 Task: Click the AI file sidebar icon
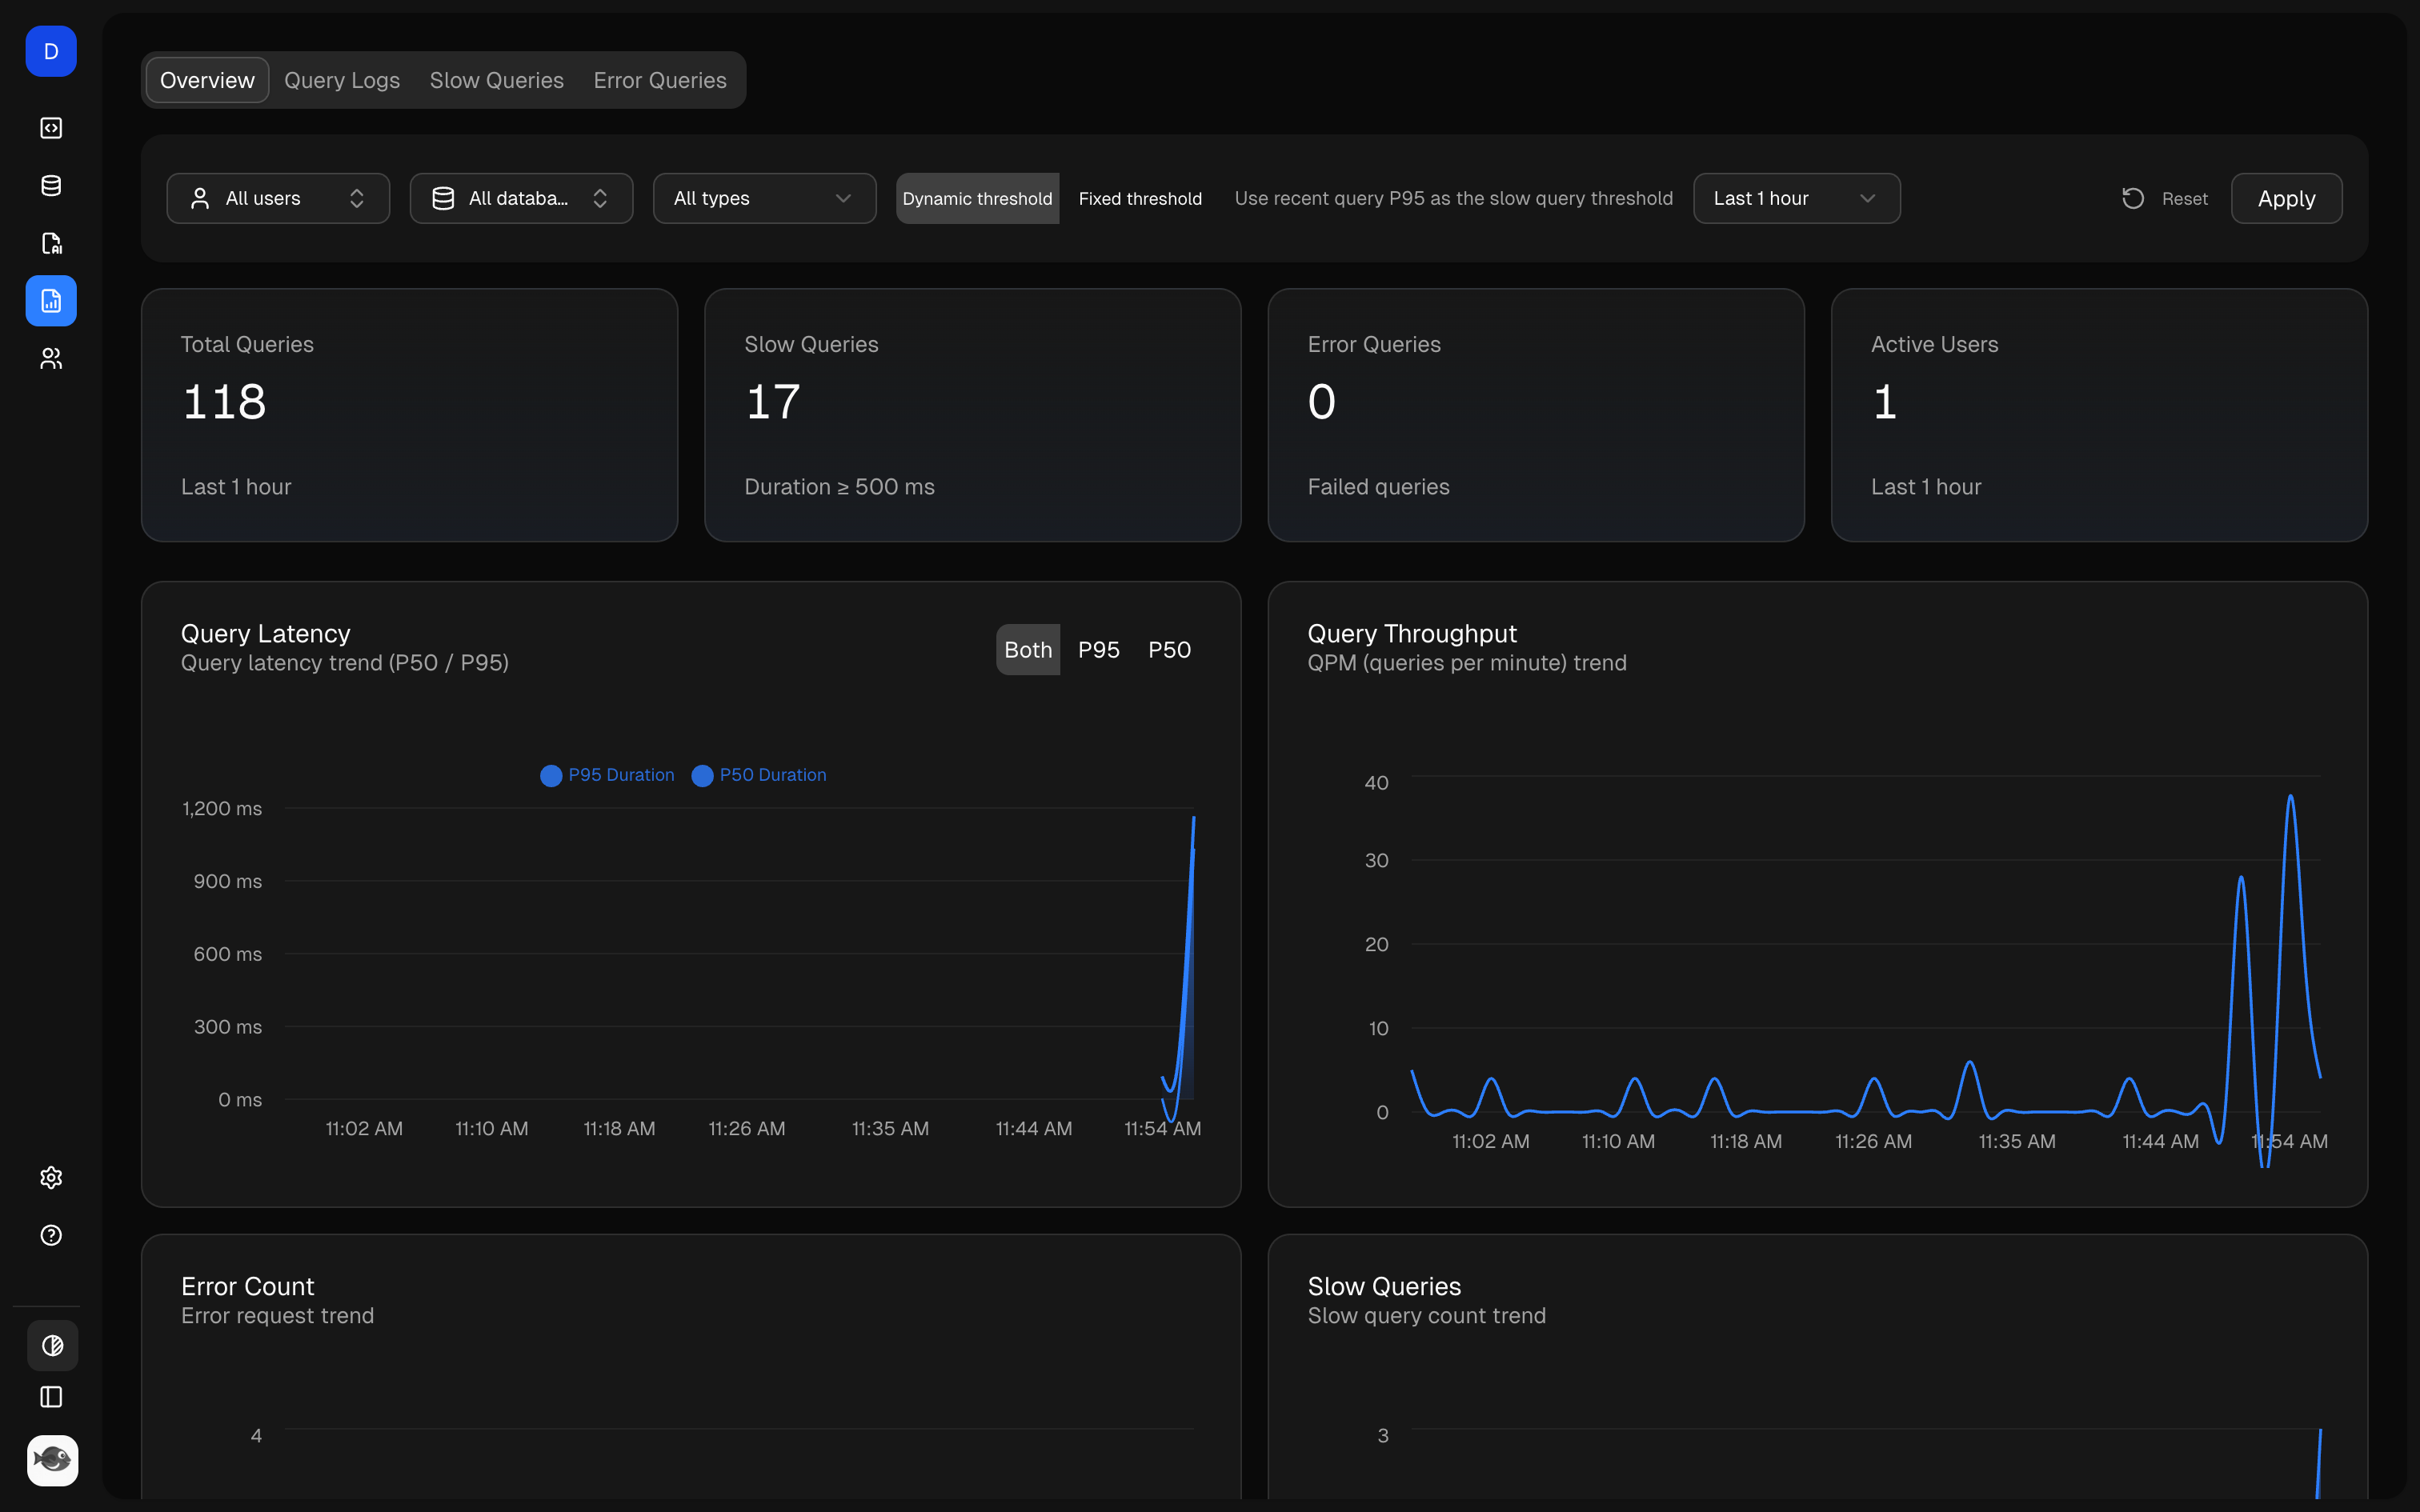pos(51,243)
